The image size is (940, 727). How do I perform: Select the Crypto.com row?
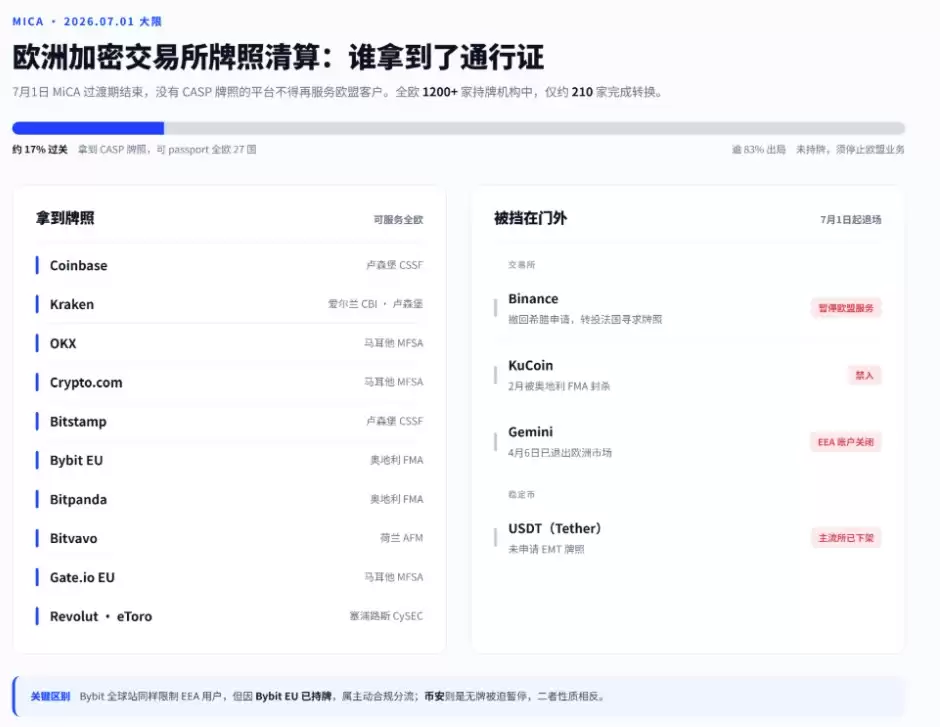click(229, 382)
